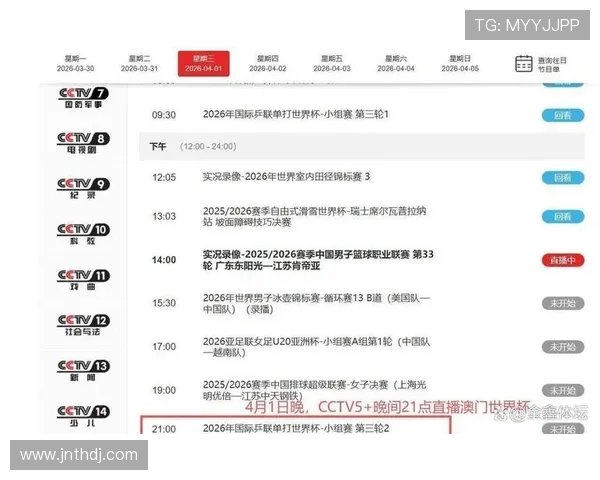Open 14:00 中国男子篮球职业联赛 第33轮 entry
This screenshot has height=480, width=600.
click(x=318, y=260)
